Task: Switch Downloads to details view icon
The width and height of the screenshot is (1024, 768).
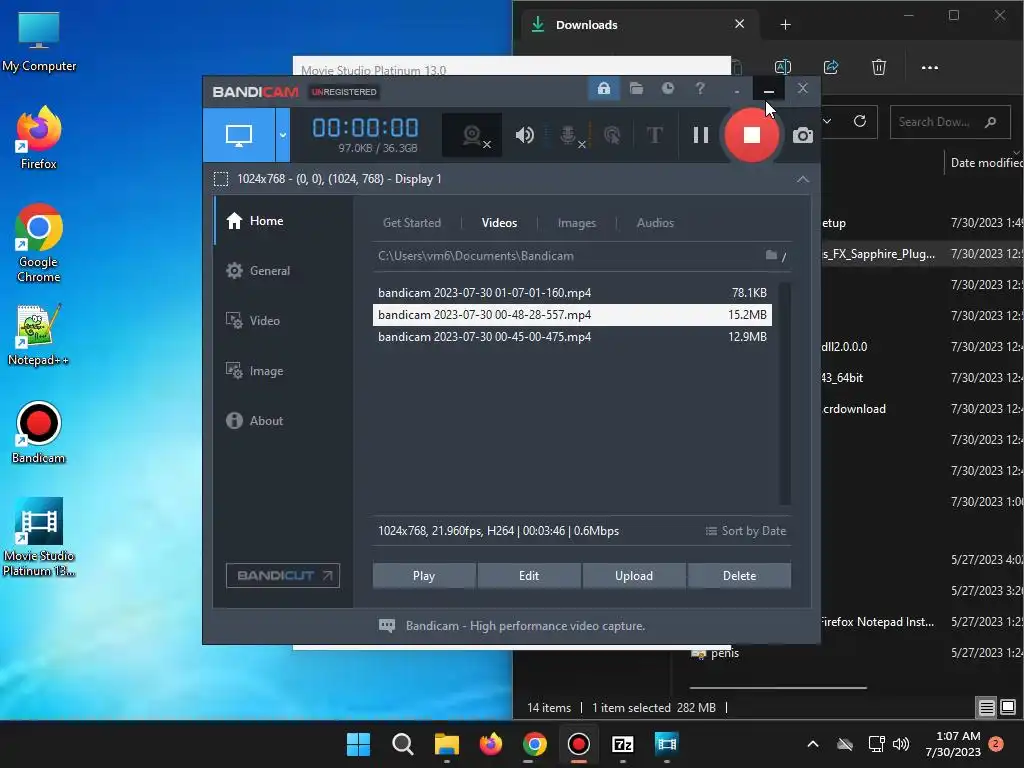Action: [x=986, y=707]
